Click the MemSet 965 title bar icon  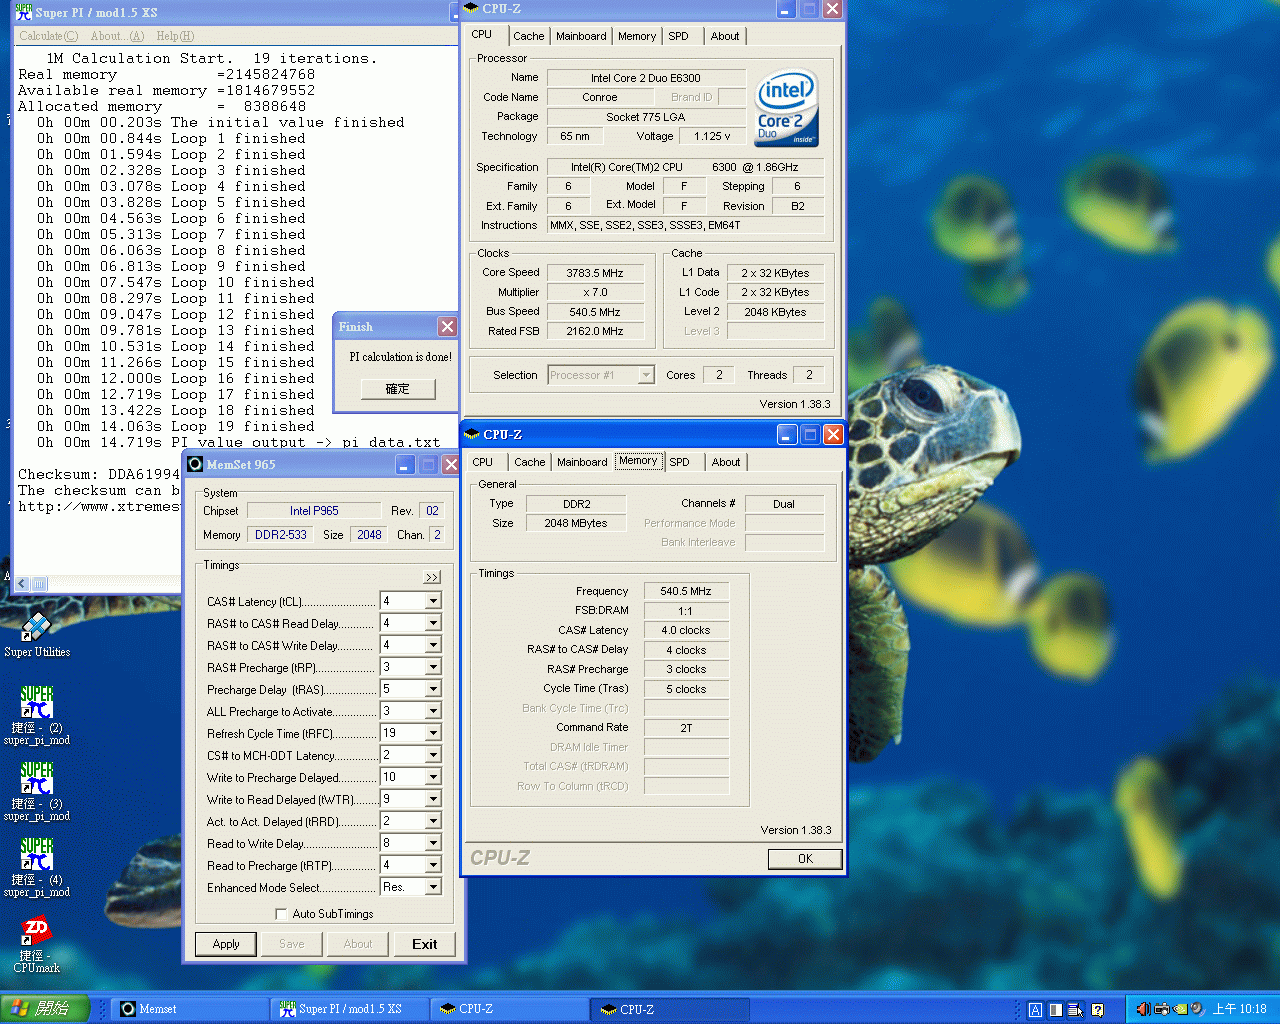(195, 464)
